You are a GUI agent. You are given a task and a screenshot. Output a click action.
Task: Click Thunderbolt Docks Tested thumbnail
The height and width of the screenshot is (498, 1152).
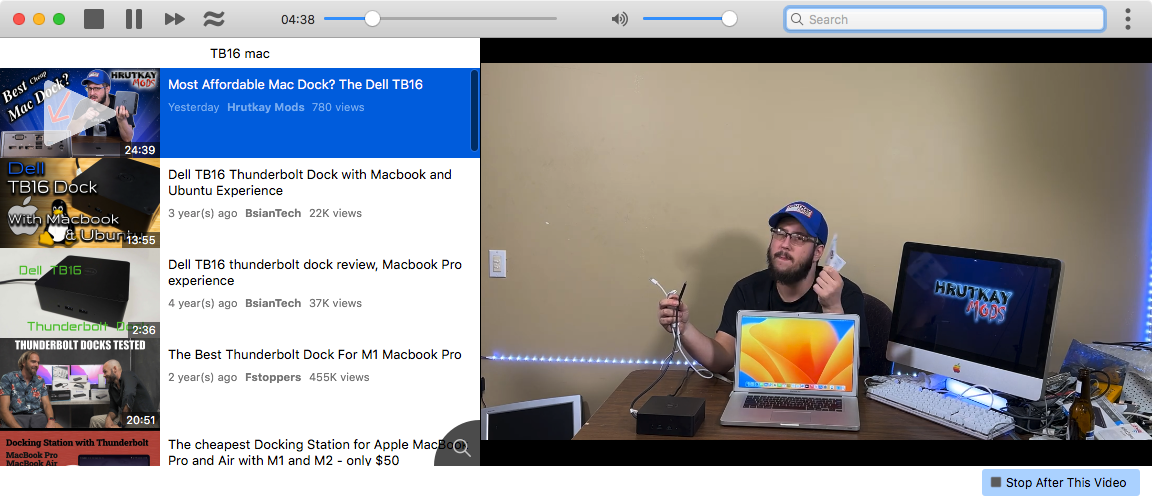tap(80, 383)
